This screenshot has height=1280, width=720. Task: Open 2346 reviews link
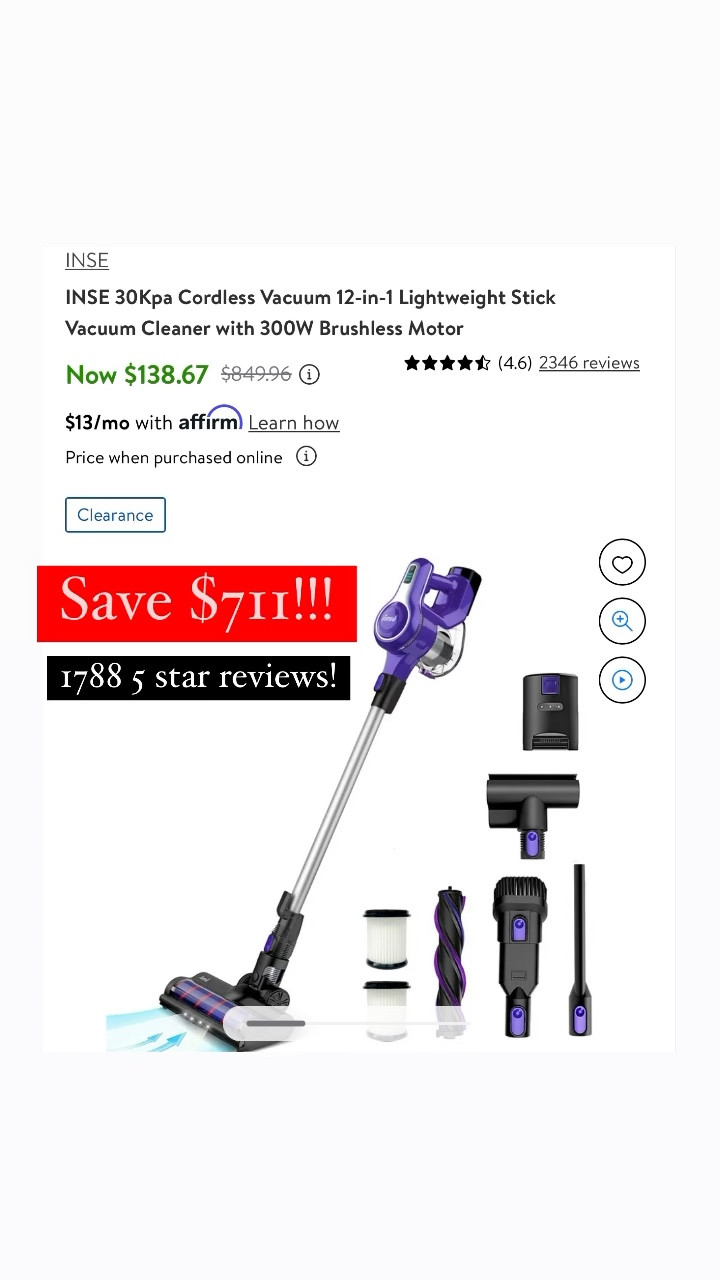(589, 363)
